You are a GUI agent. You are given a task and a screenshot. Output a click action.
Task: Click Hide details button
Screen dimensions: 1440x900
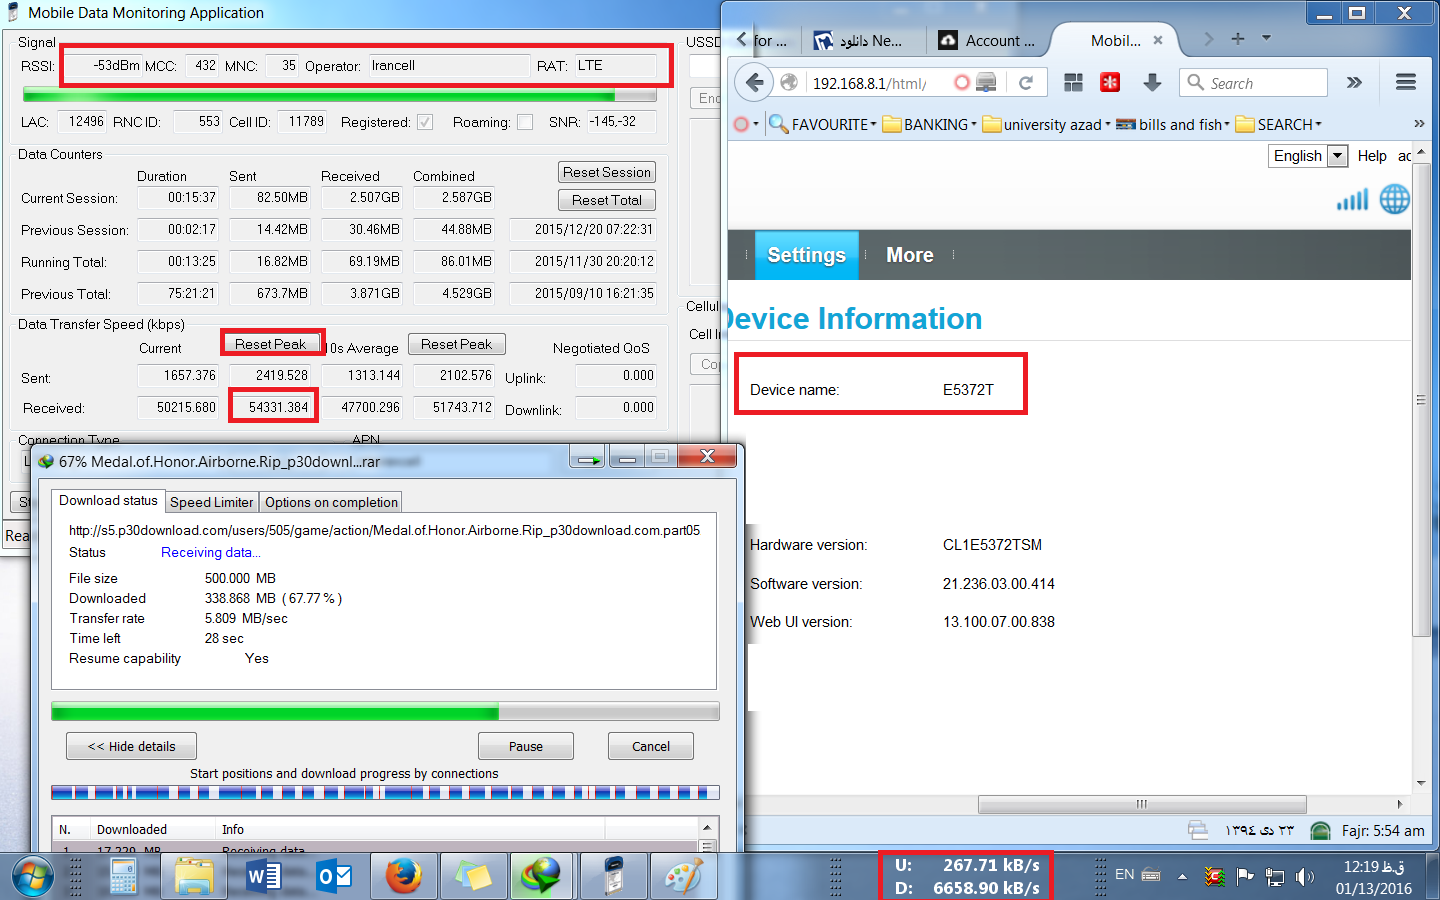(x=131, y=746)
